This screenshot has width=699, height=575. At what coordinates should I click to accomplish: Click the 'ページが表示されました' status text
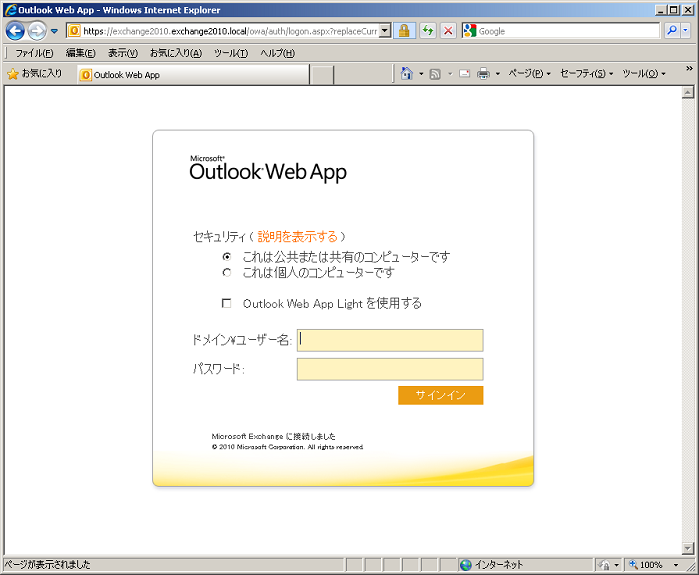[x=47, y=565]
